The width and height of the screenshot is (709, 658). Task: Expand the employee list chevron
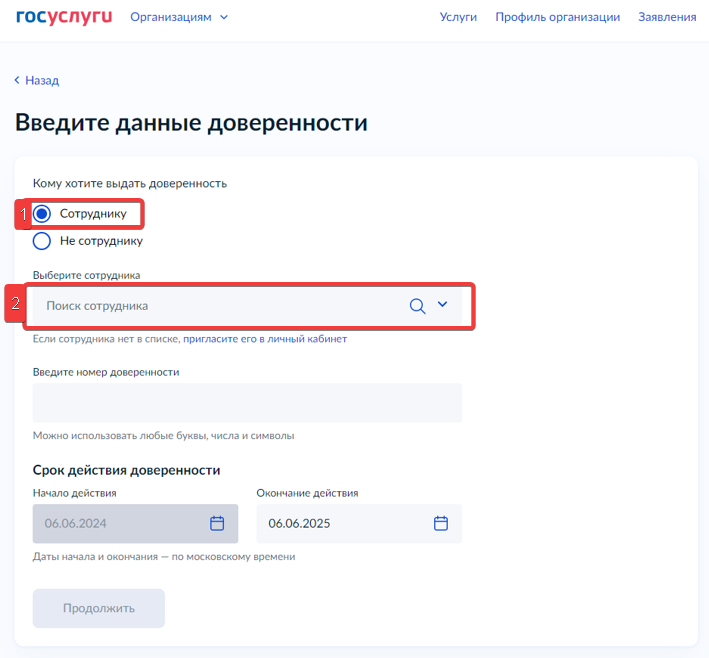[443, 304]
